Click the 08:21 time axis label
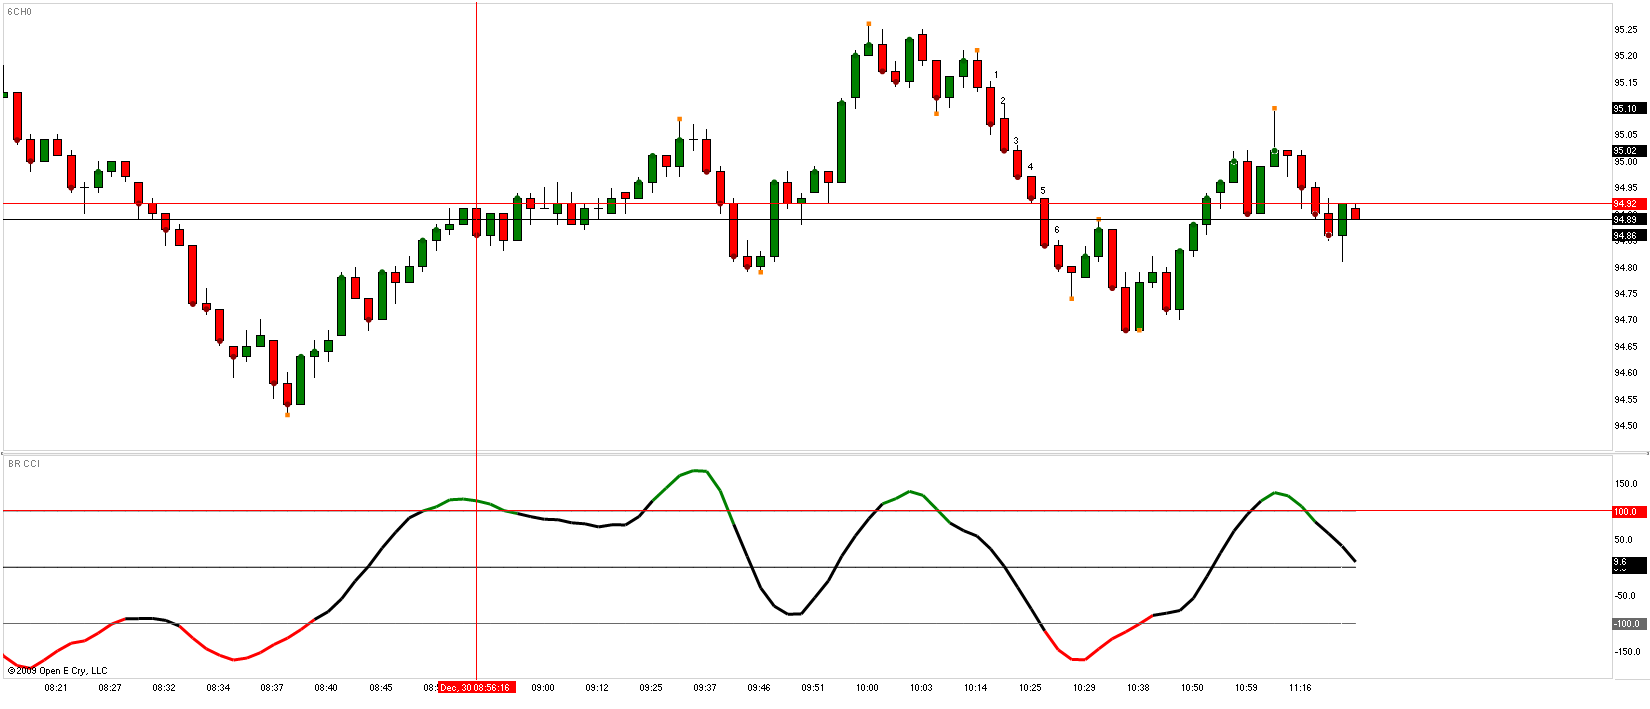 56,688
